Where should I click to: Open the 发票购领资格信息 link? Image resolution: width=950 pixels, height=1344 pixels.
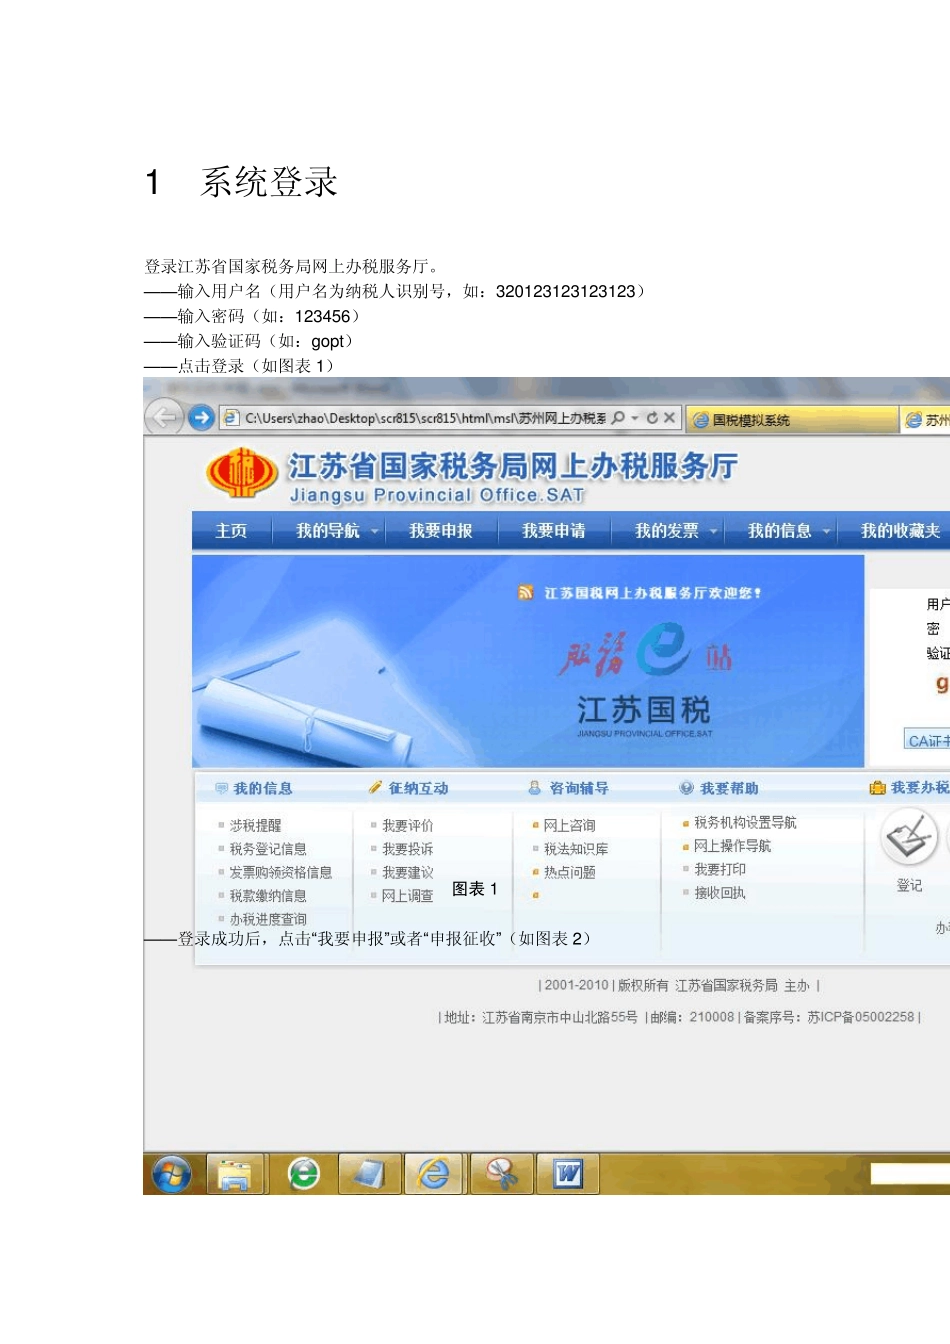tap(281, 873)
